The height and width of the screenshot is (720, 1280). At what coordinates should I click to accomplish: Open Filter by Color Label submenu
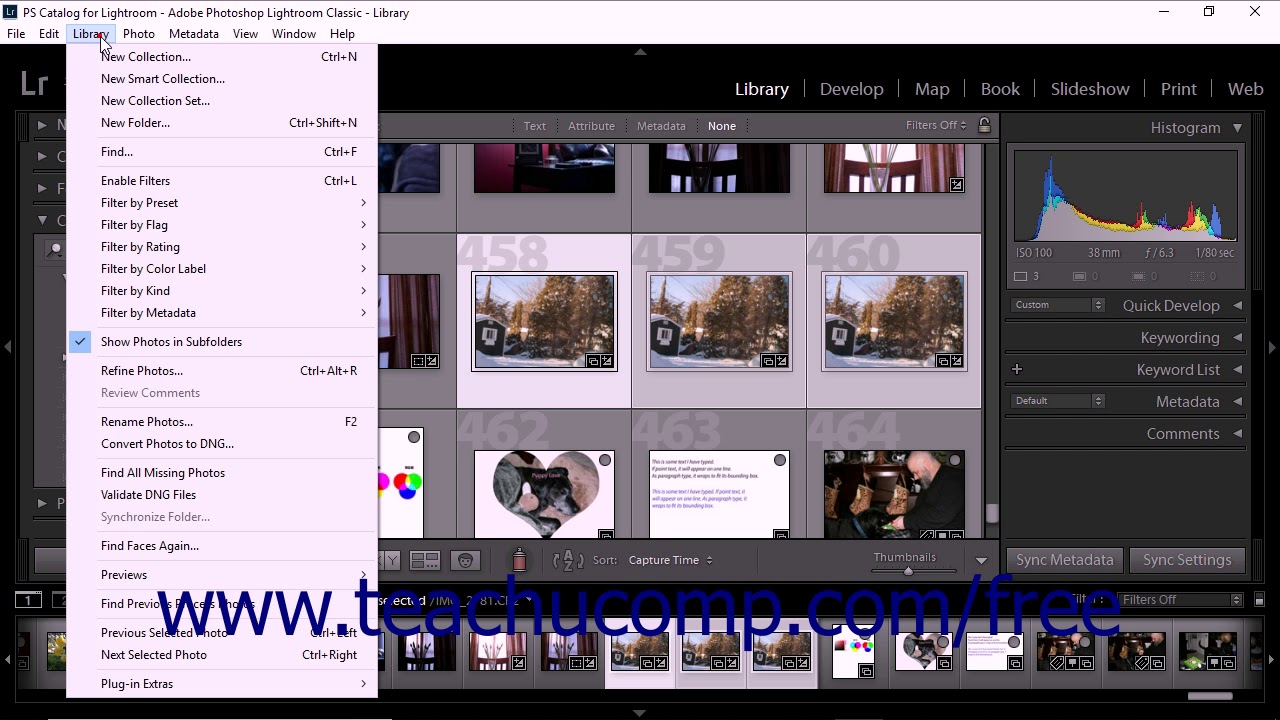coord(224,269)
